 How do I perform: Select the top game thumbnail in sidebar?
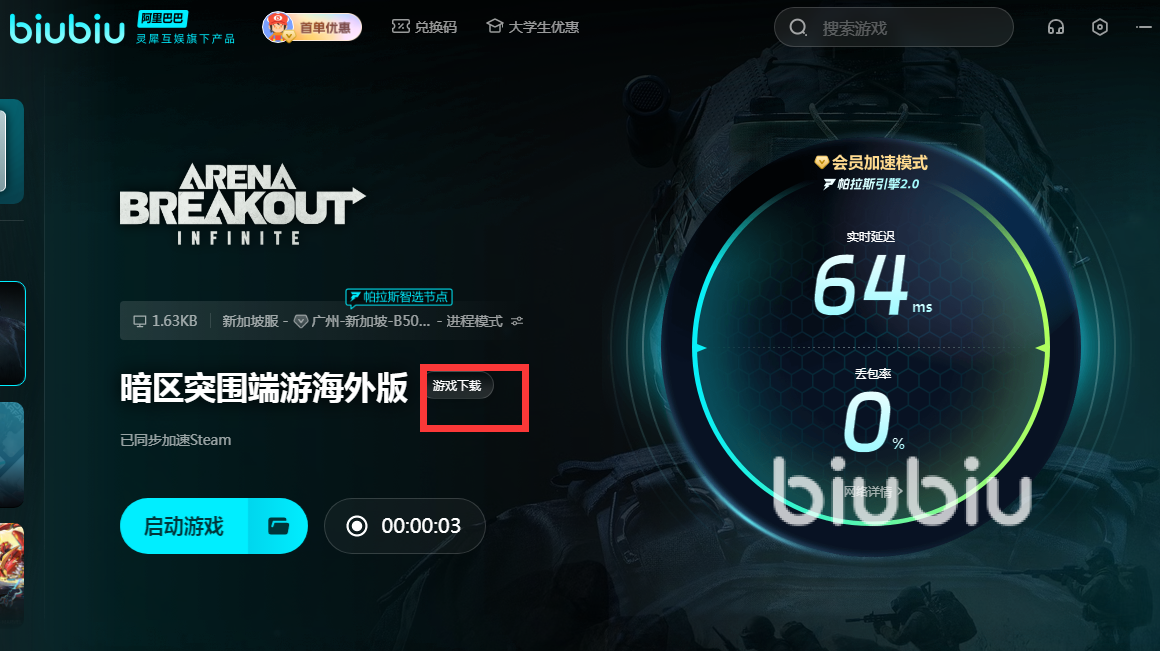[12, 151]
